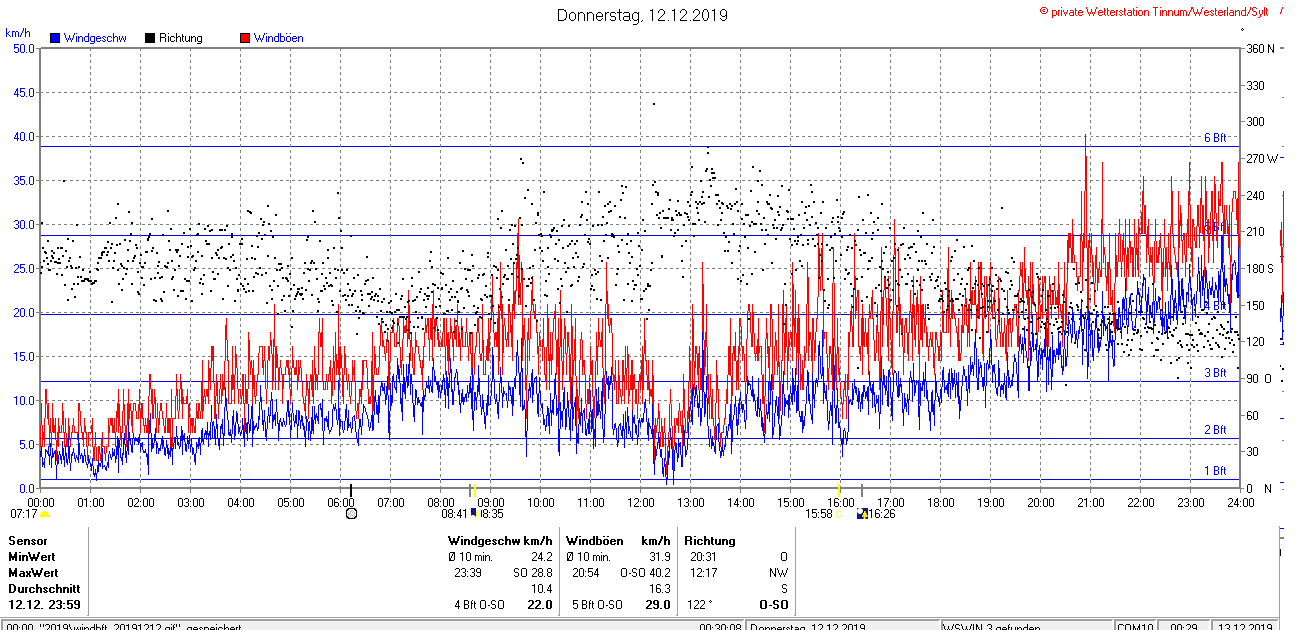Click the max wind speed value SO 28.8
Screen dimensions: 1310x630
[x=533, y=573]
